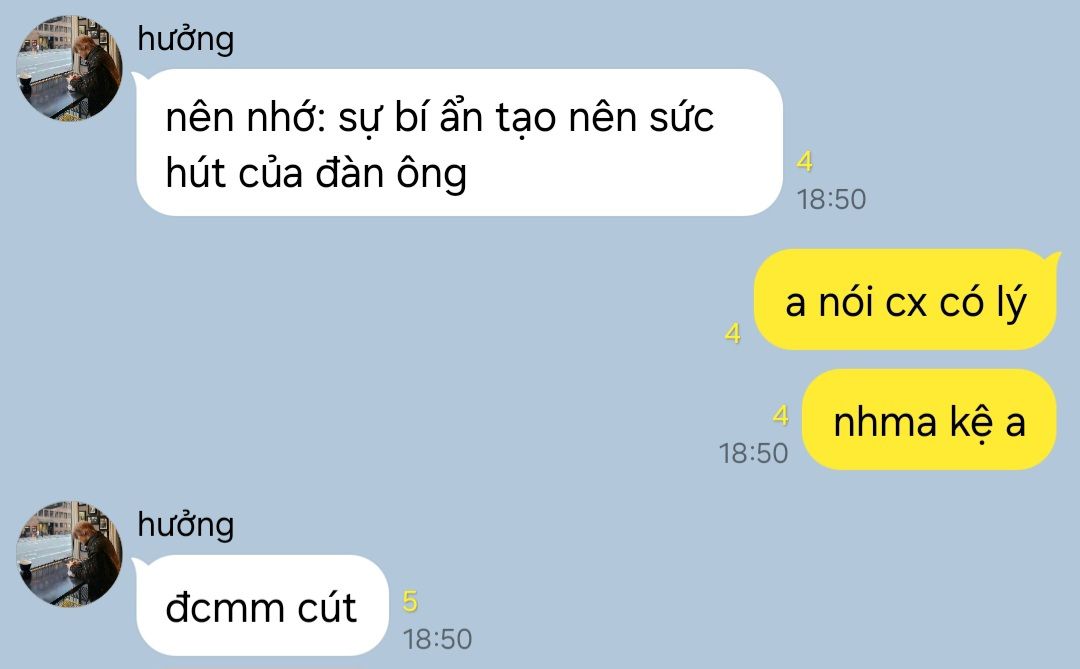Select the yellow bubble "nhma kệ a"
This screenshot has width=1080, height=669.
(x=929, y=420)
